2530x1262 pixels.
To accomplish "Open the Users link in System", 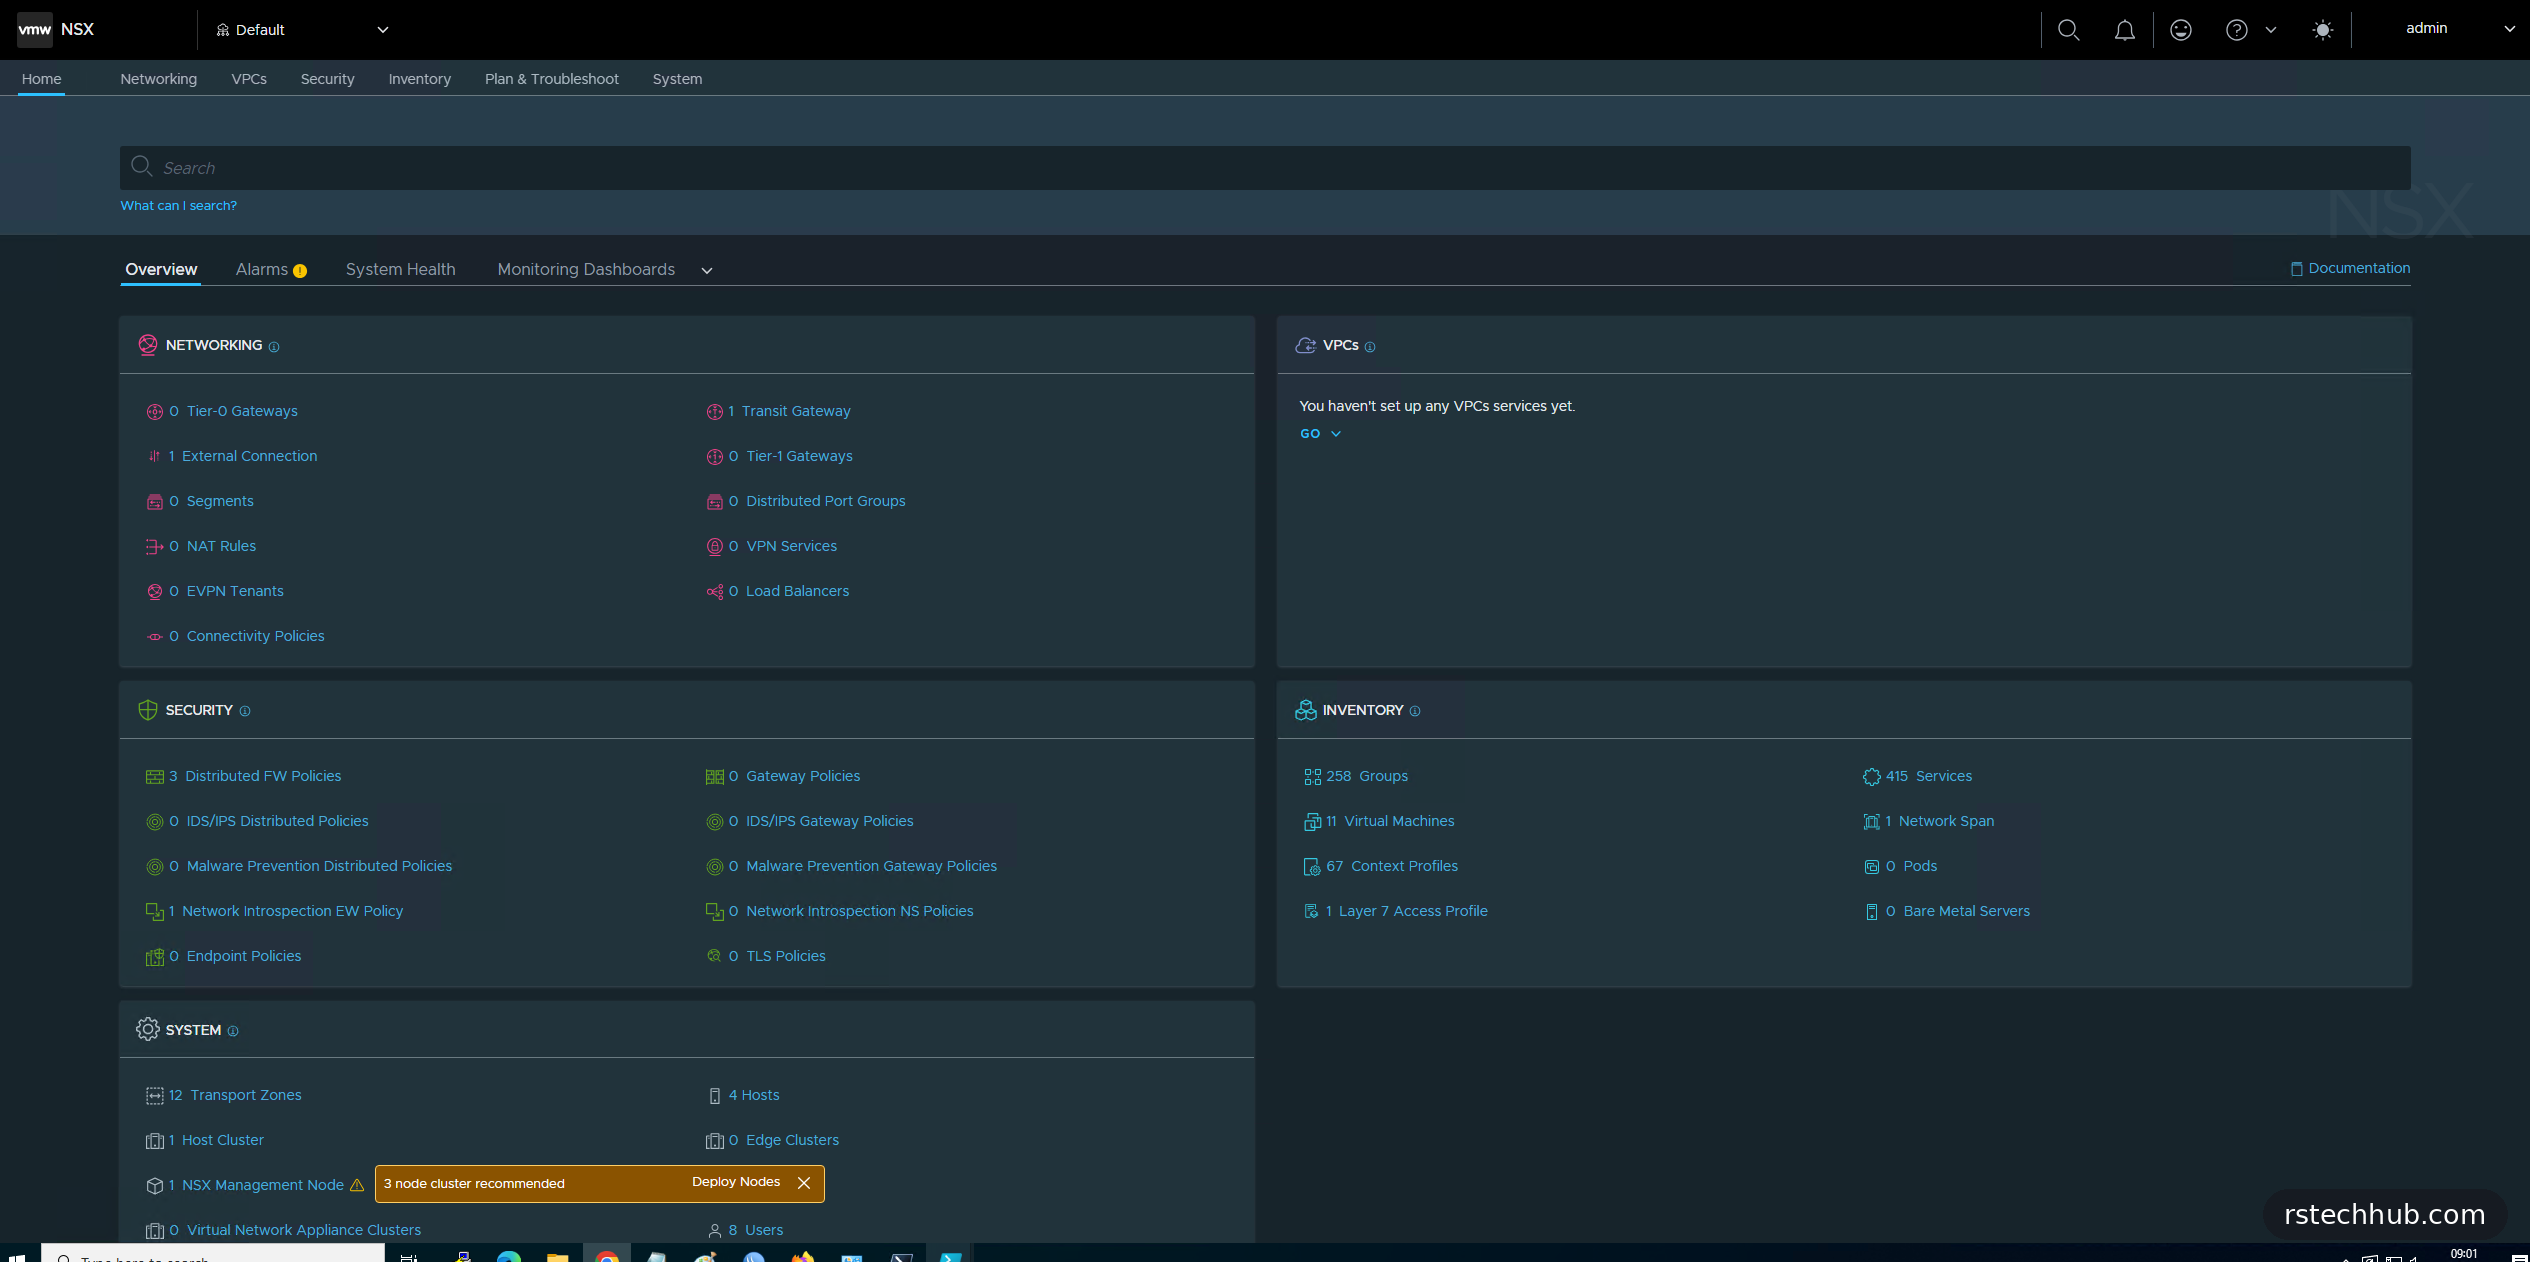I will coord(764,1230).
